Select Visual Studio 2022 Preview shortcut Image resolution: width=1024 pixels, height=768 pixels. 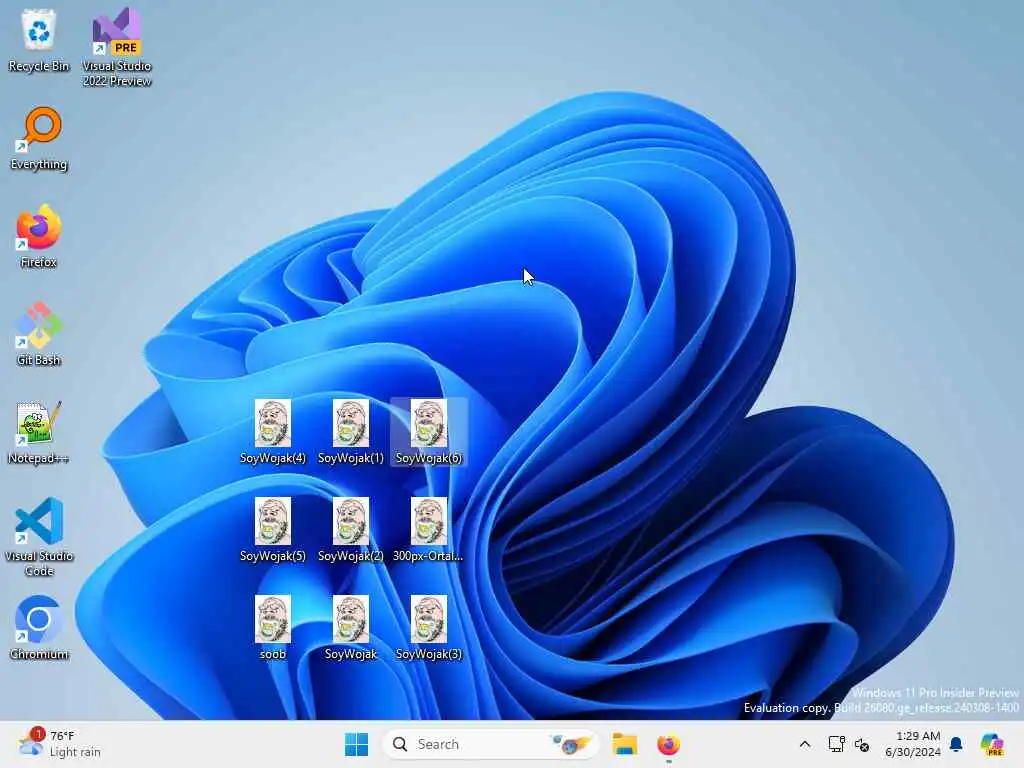click(x=117, y=47)
